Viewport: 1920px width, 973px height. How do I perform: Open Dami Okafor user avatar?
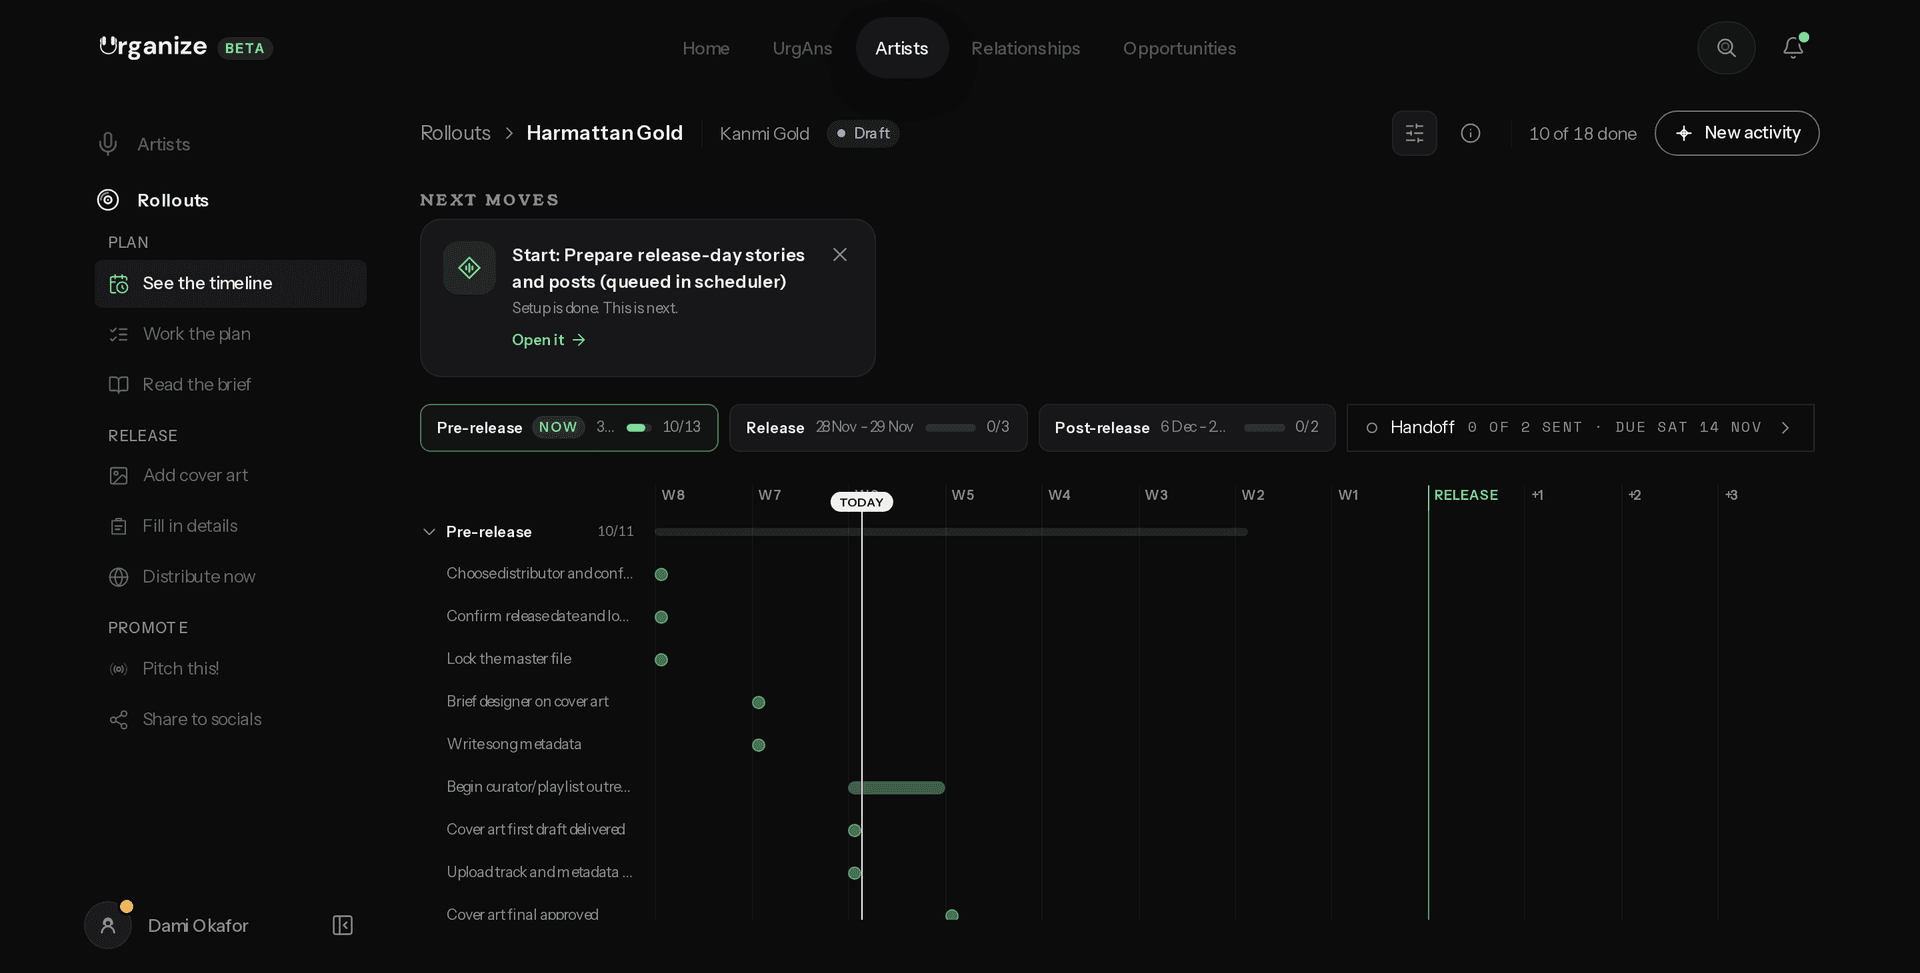(x=108, y=925)
